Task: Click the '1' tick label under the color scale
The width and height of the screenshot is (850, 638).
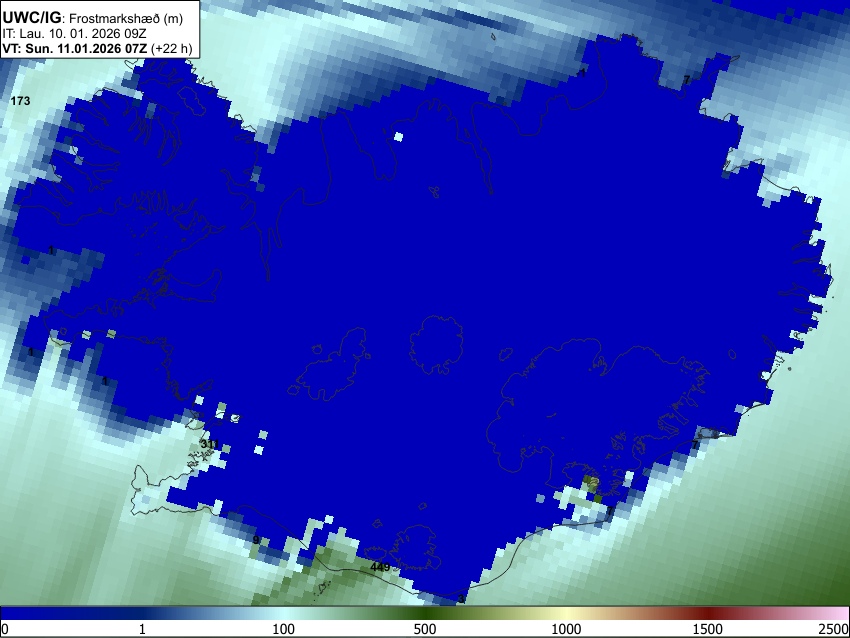Action: pos(142,629)
